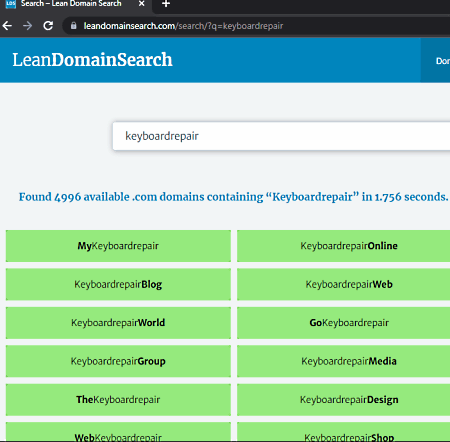Image resolution: width=450 pixels, height=442 pixels.
Task: Reload the page with the refresh icon
Action: tap(48, 26)
